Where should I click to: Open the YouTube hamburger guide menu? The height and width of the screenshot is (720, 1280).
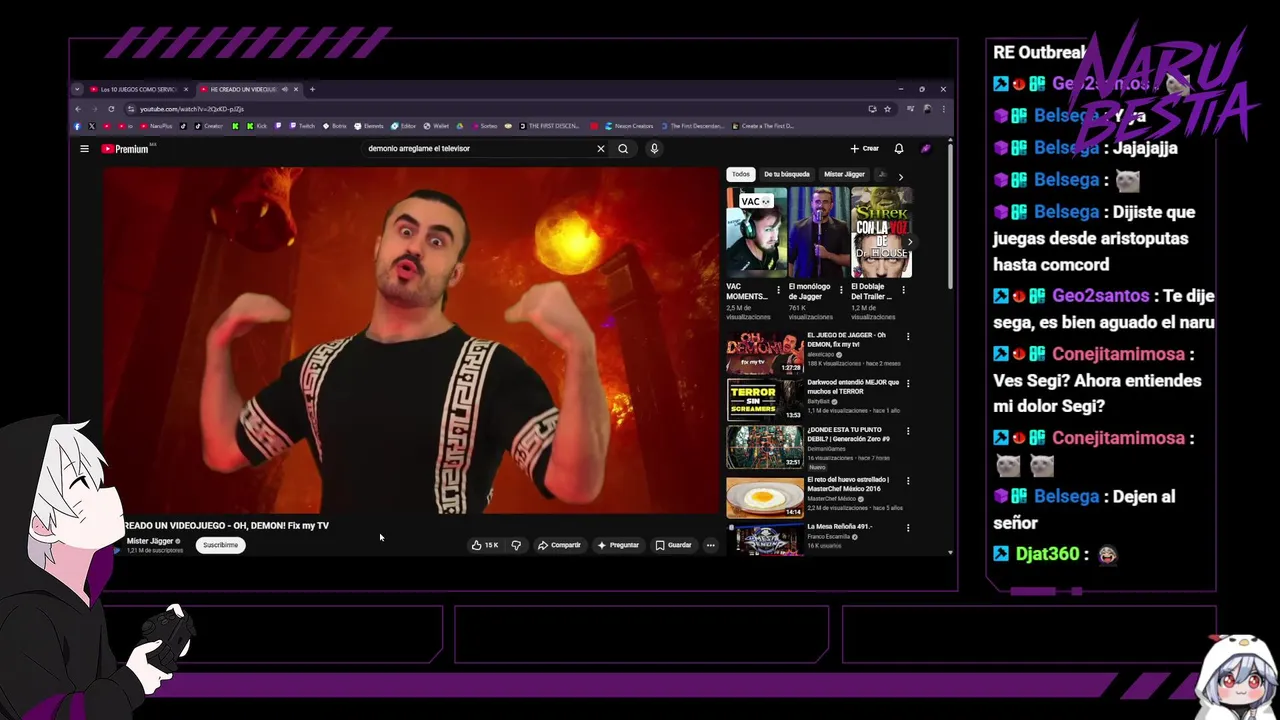tap(84, 149)
